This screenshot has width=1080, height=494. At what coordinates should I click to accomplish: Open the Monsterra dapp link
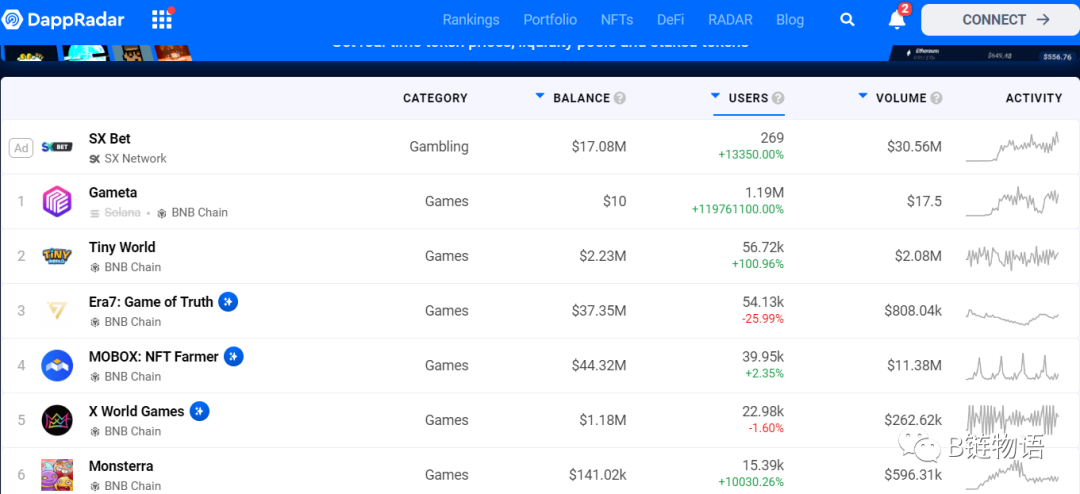pos(121,466)
